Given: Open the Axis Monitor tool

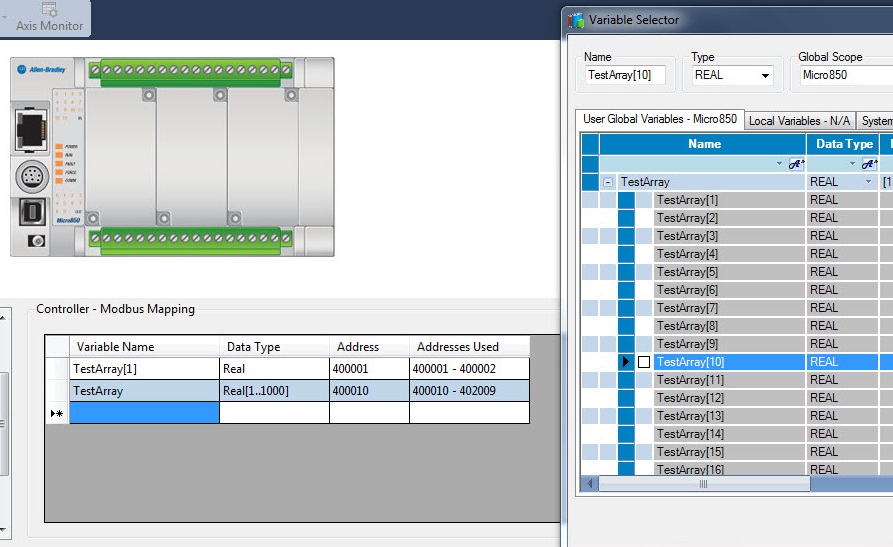Looking at the screenshot, I should 49,18.
